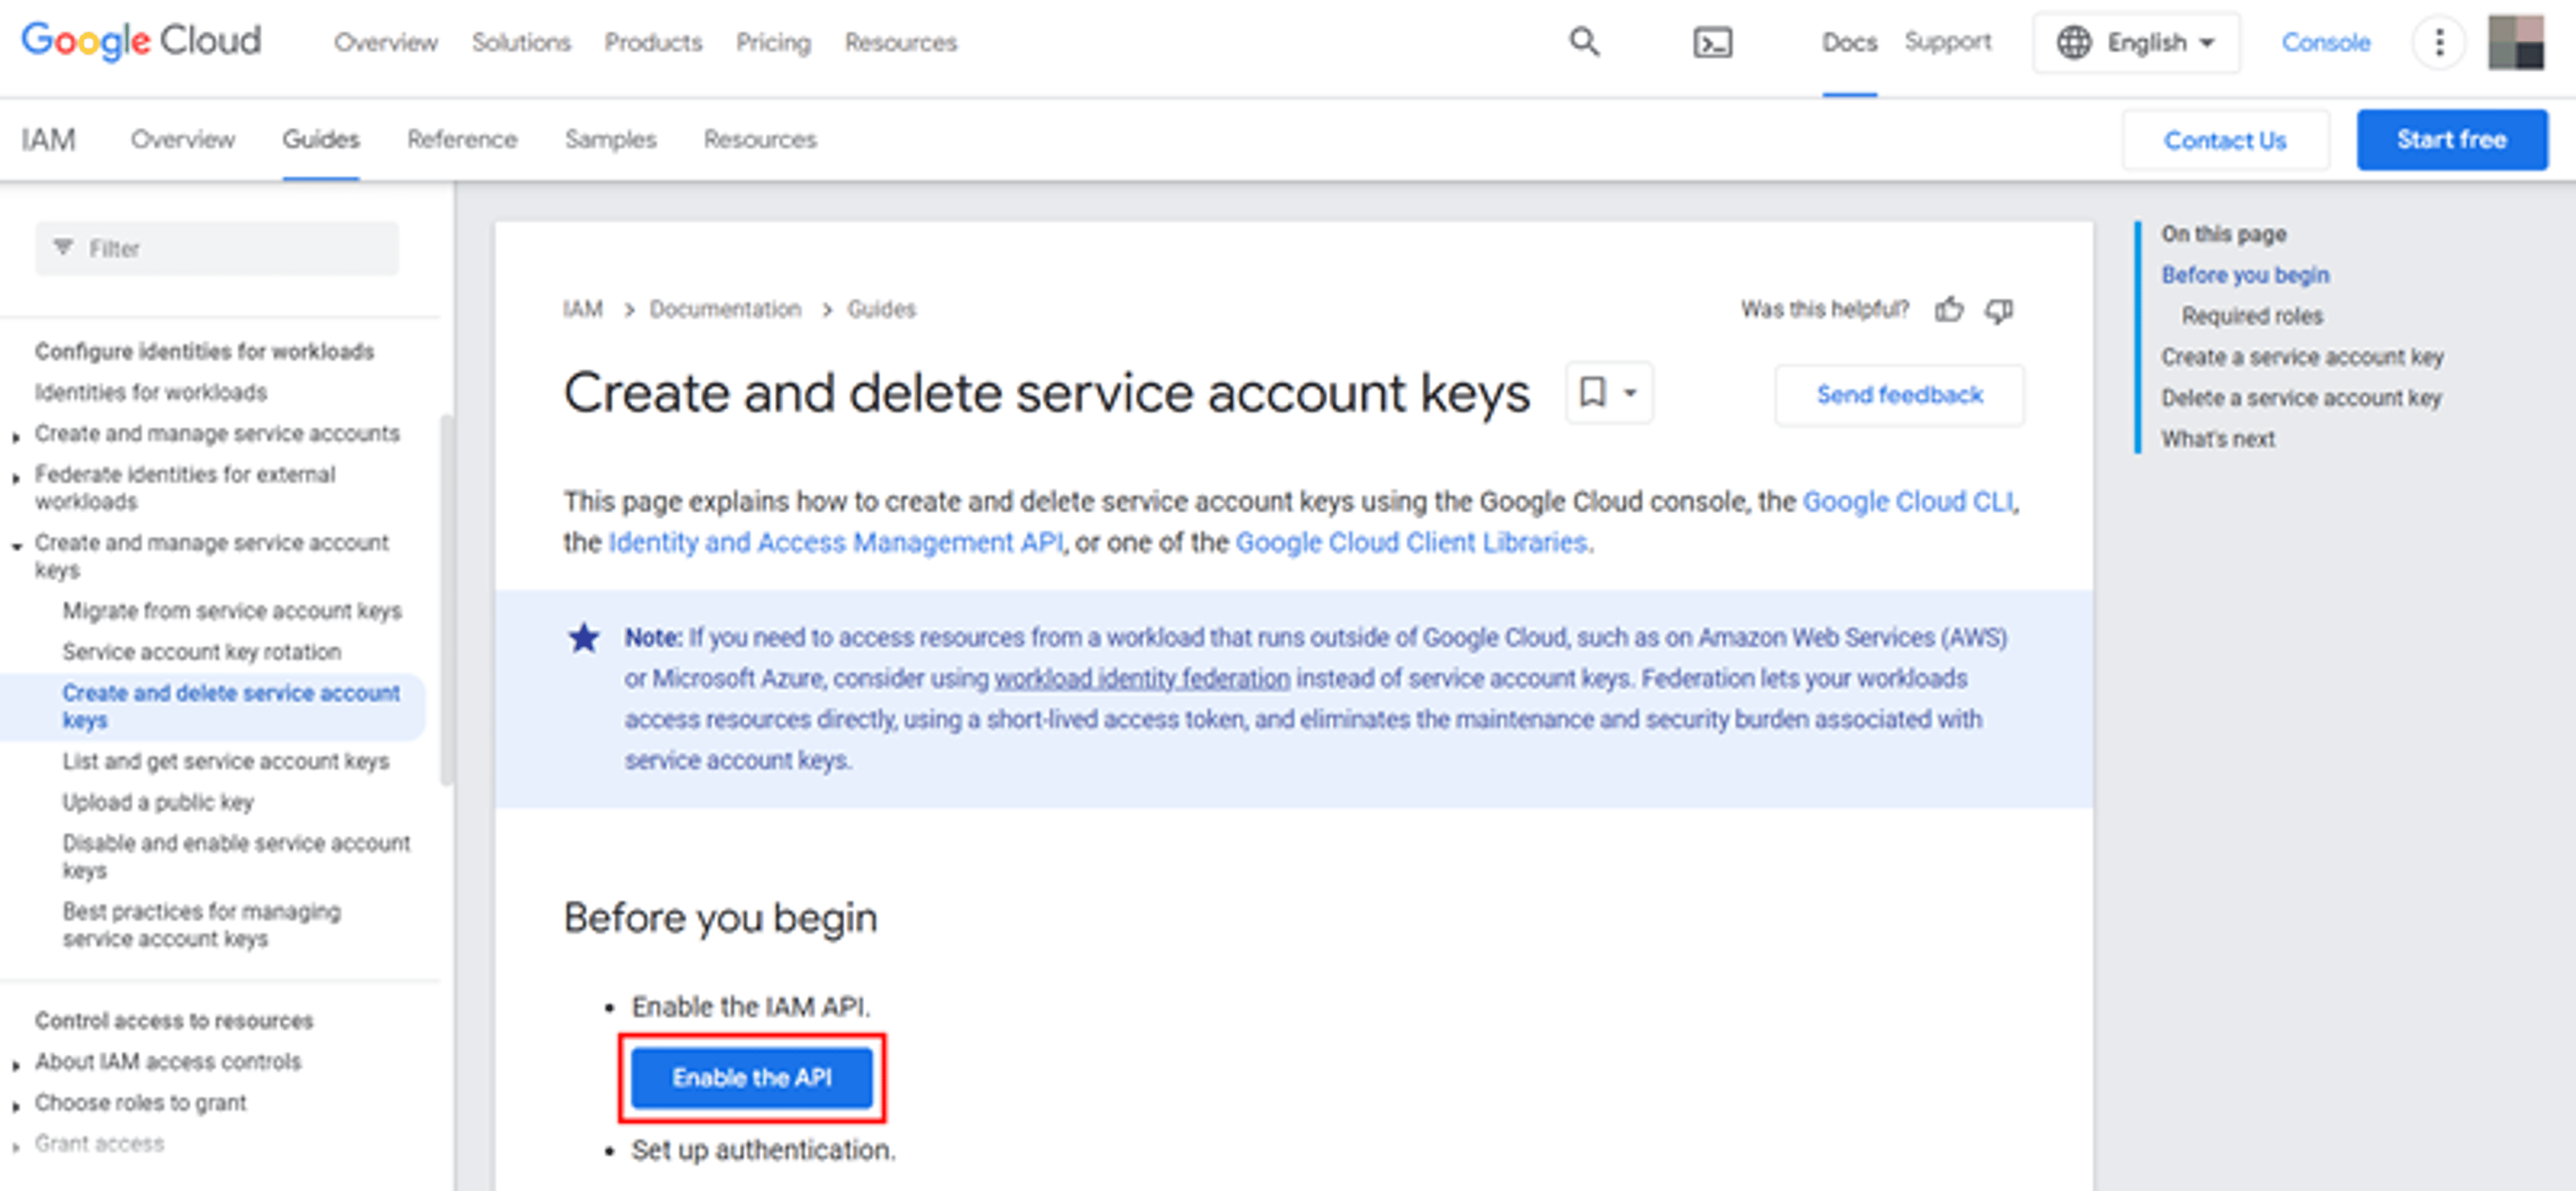Click the user profile avatar

(2516, 42)
